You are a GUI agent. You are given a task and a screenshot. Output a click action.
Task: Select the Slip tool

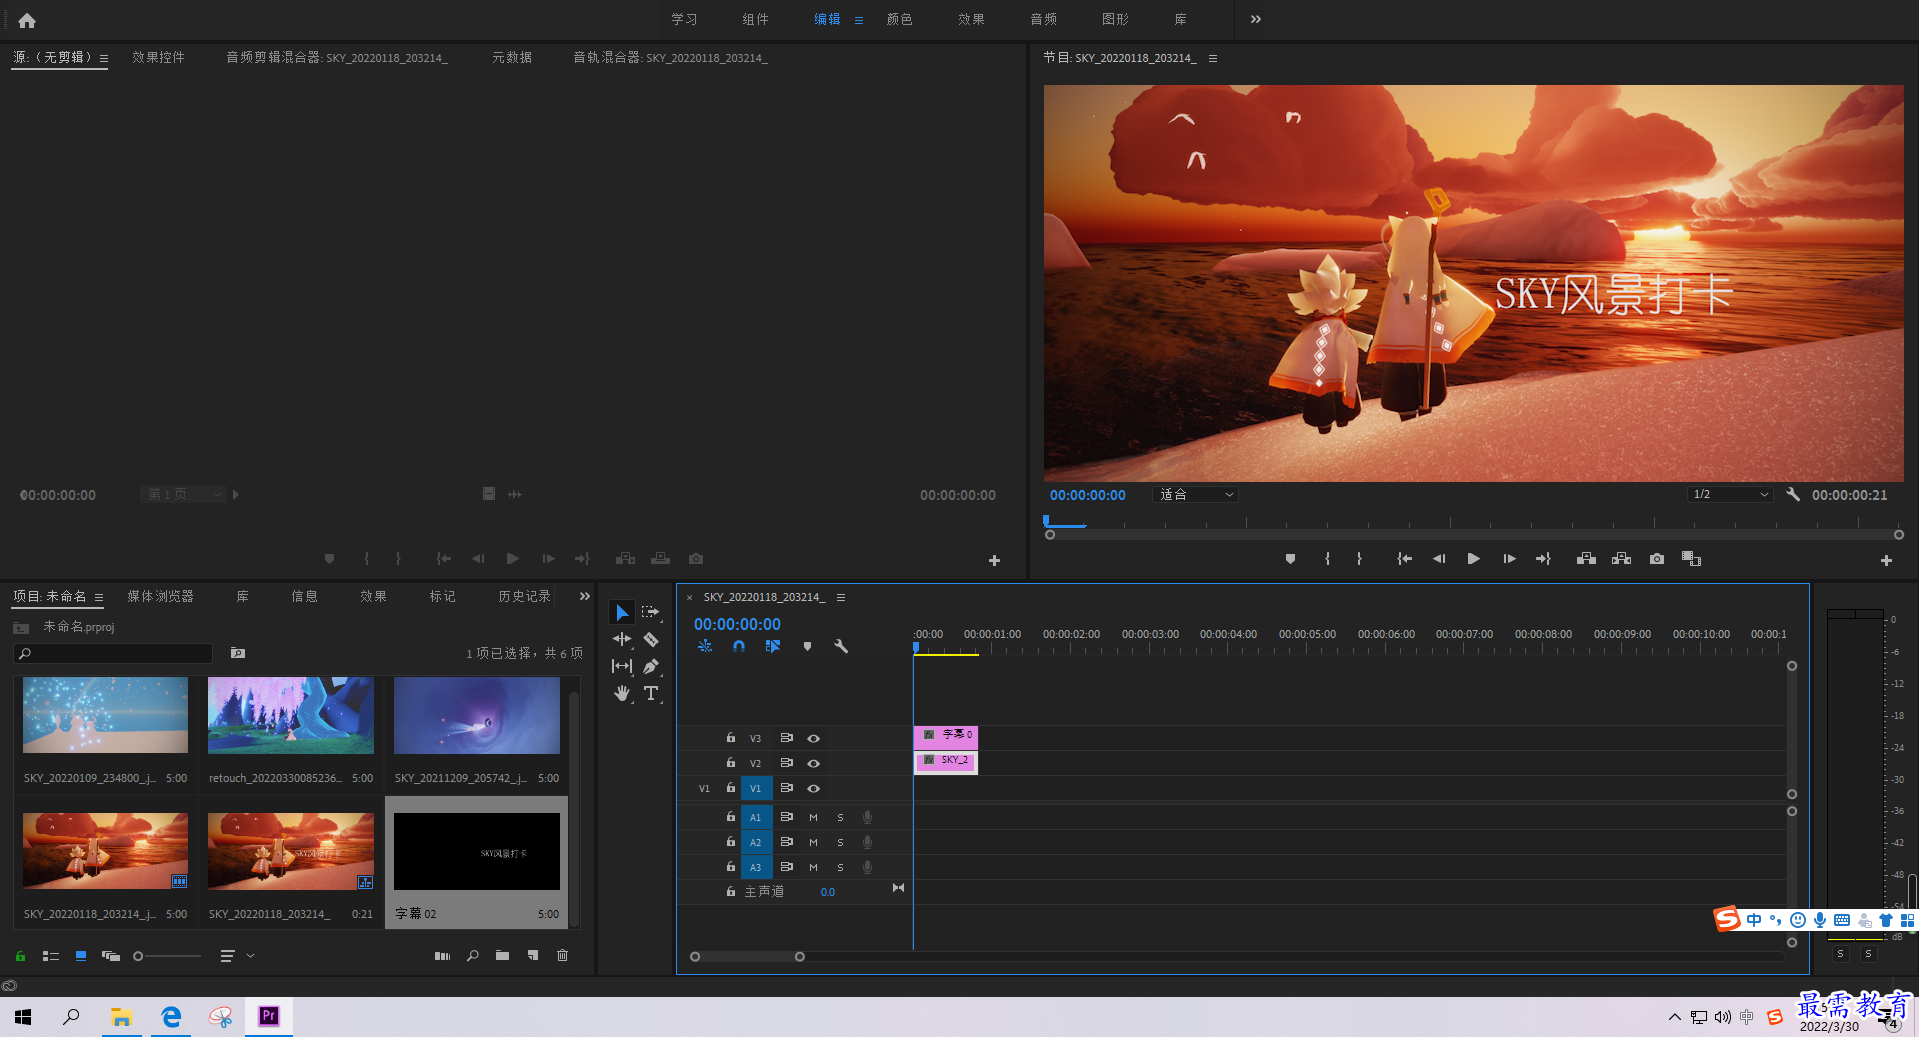coord(621,666)
